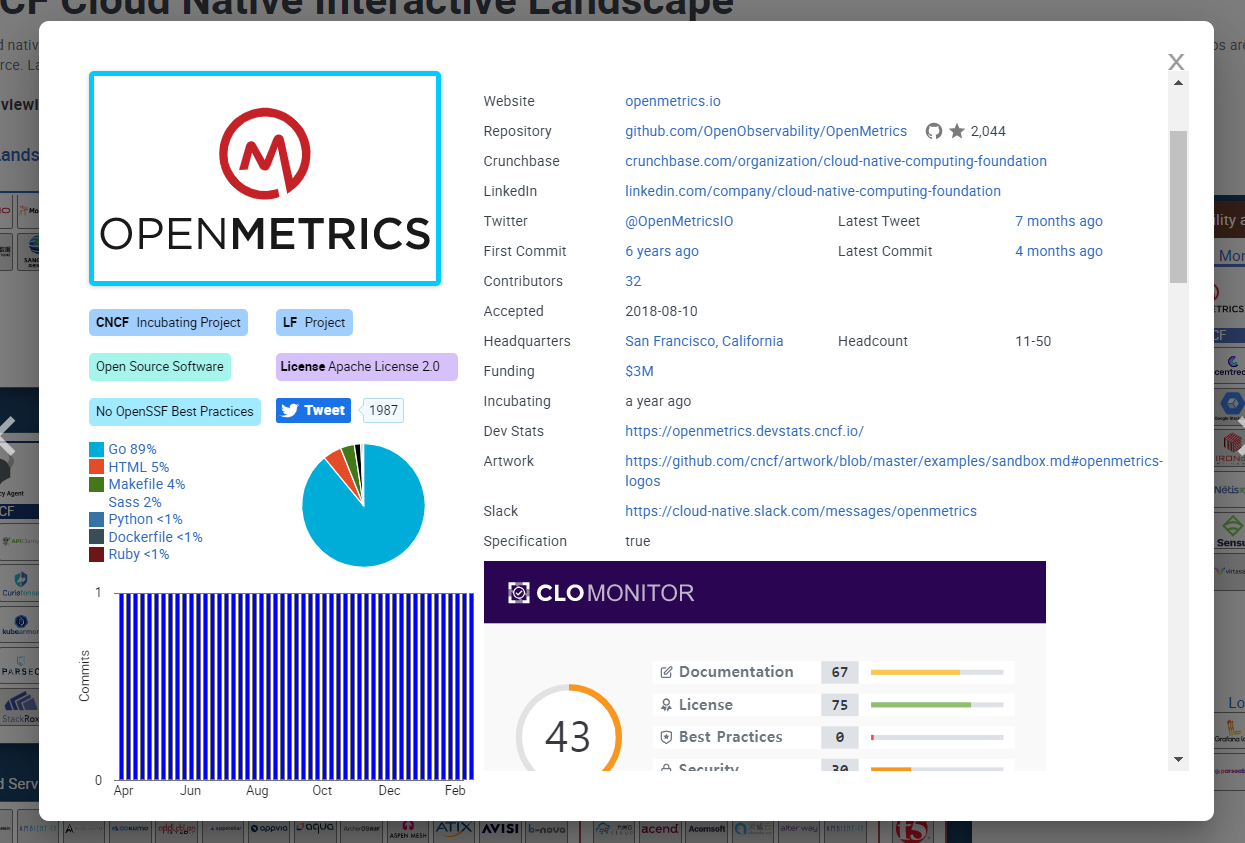
Task: Click the tweet count 1987 bubble
Action: (x=383, y=410)
